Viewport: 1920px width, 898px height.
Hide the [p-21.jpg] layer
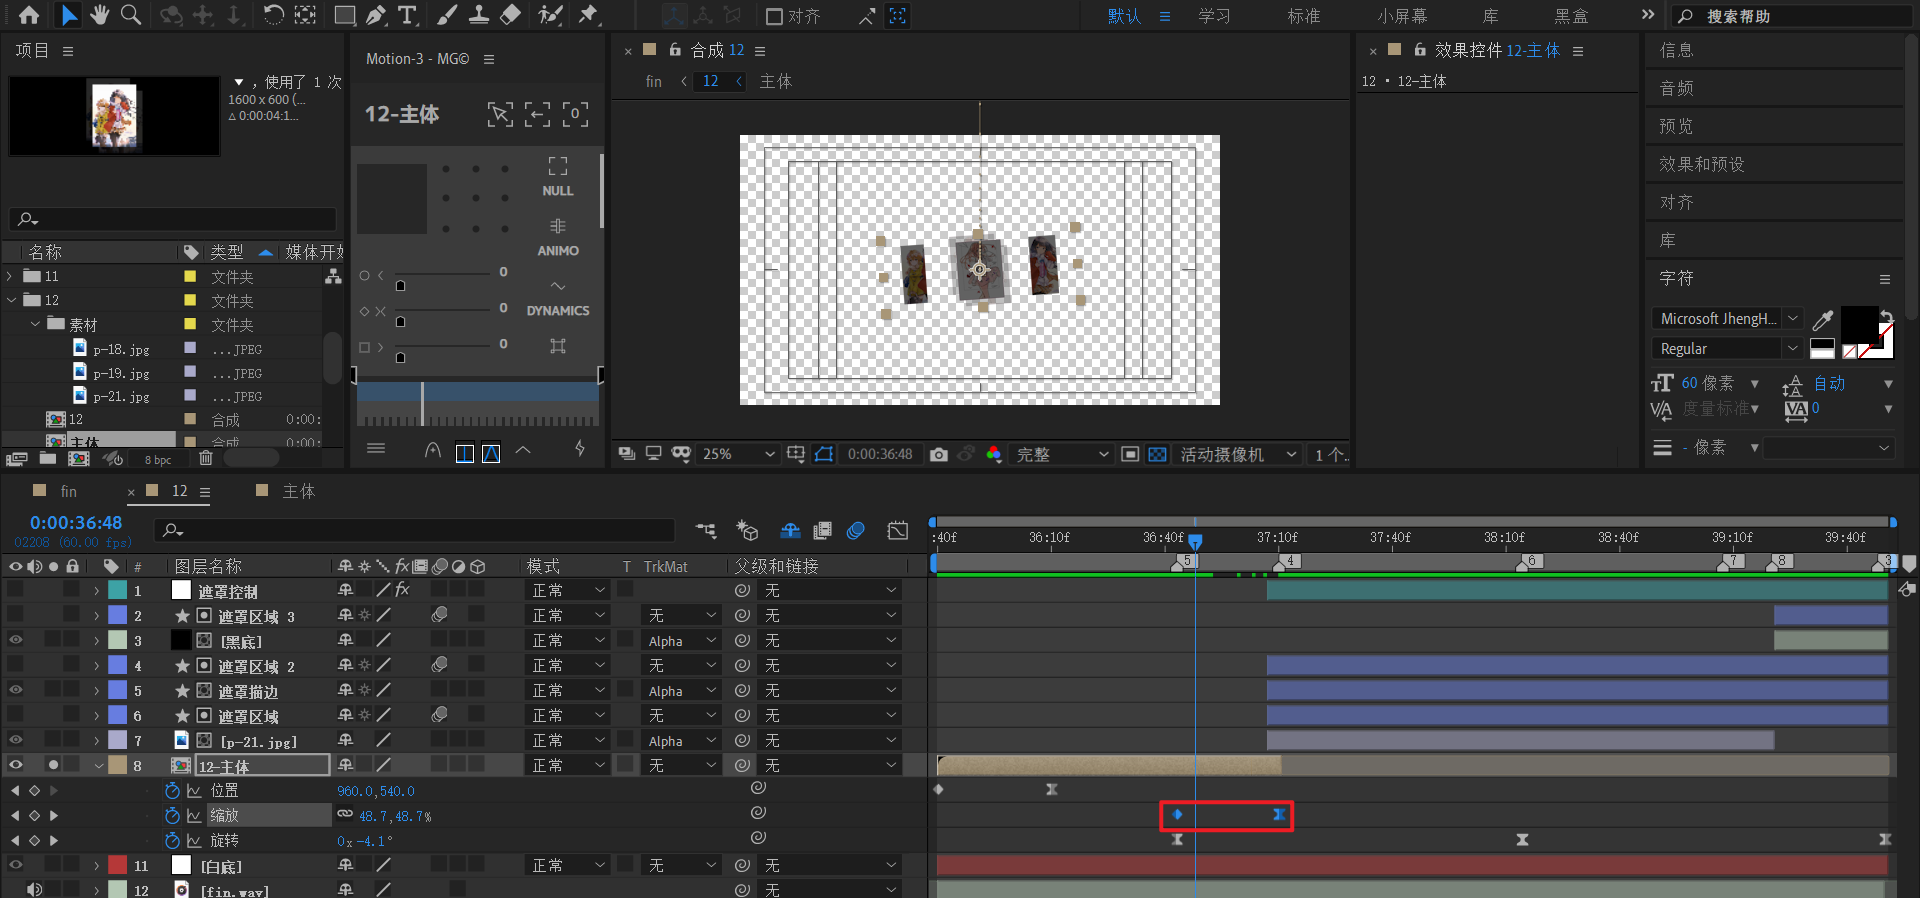(x=16, y=740)
